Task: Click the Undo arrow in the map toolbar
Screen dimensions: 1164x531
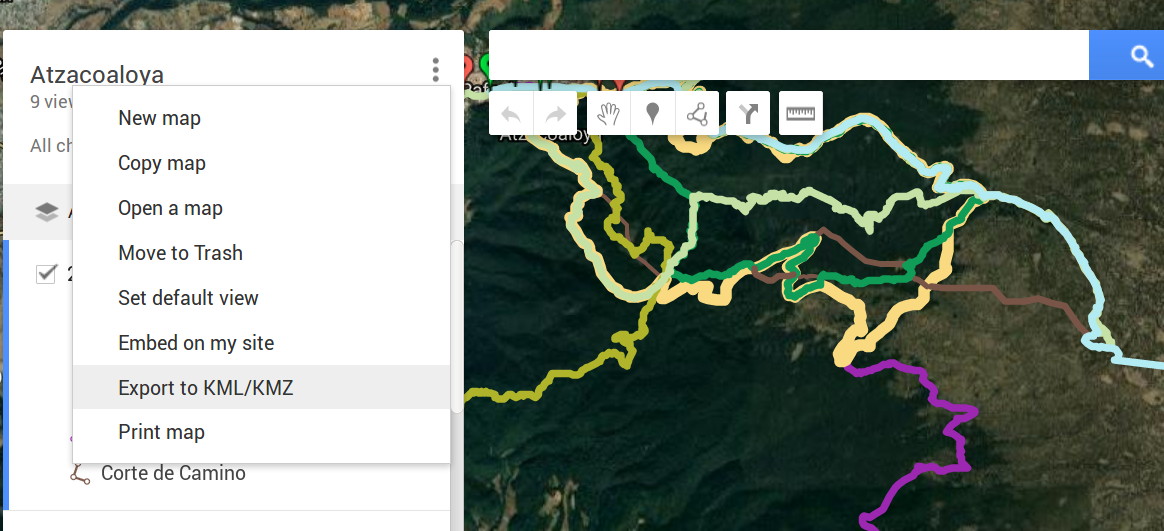Action: click(x=511, y=114)
